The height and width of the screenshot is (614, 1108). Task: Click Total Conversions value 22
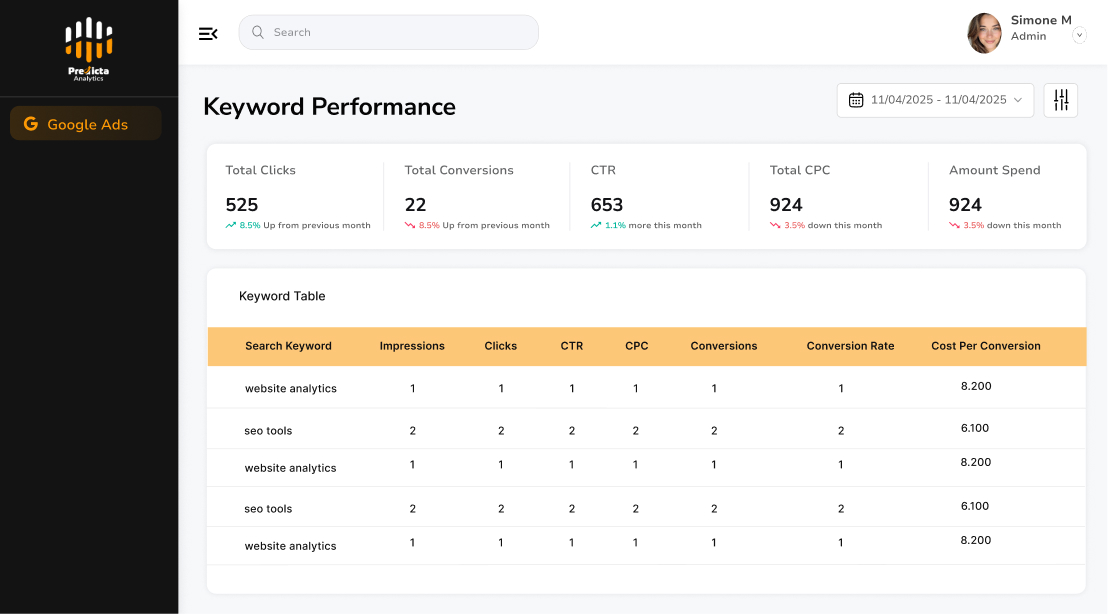[x=416, y=205]
